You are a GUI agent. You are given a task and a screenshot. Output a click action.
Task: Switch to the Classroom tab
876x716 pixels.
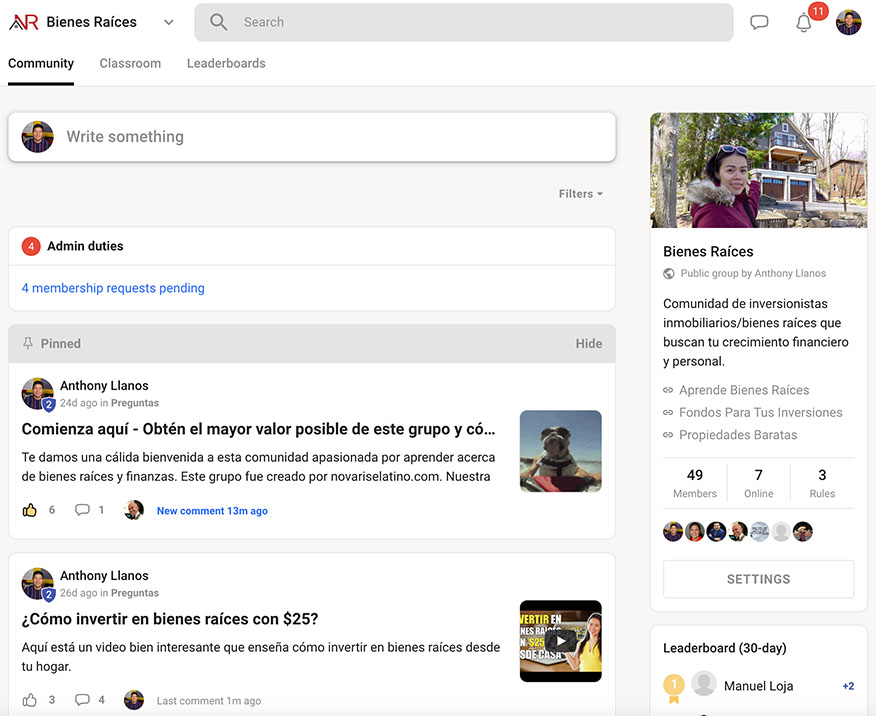pyautogui.click(x=130, y=63)
